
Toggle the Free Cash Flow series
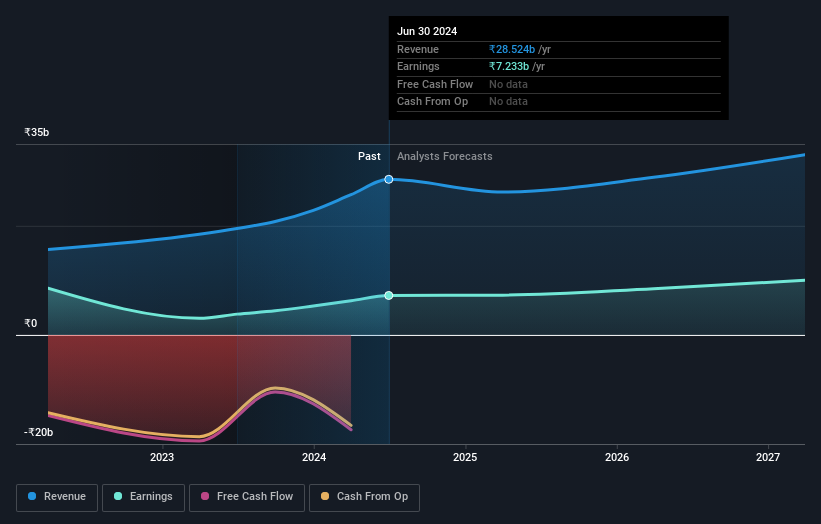click(x=247, y=497)
